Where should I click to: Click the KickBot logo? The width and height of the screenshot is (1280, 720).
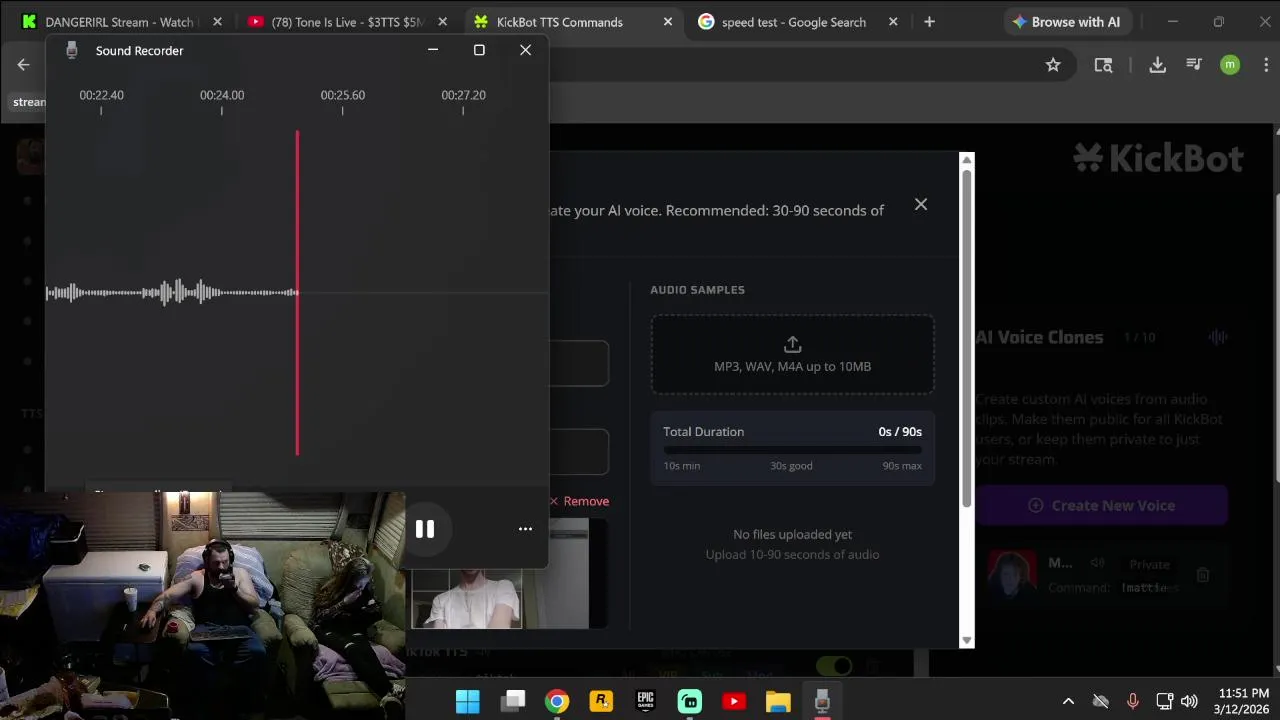(x=1158, y=158)
